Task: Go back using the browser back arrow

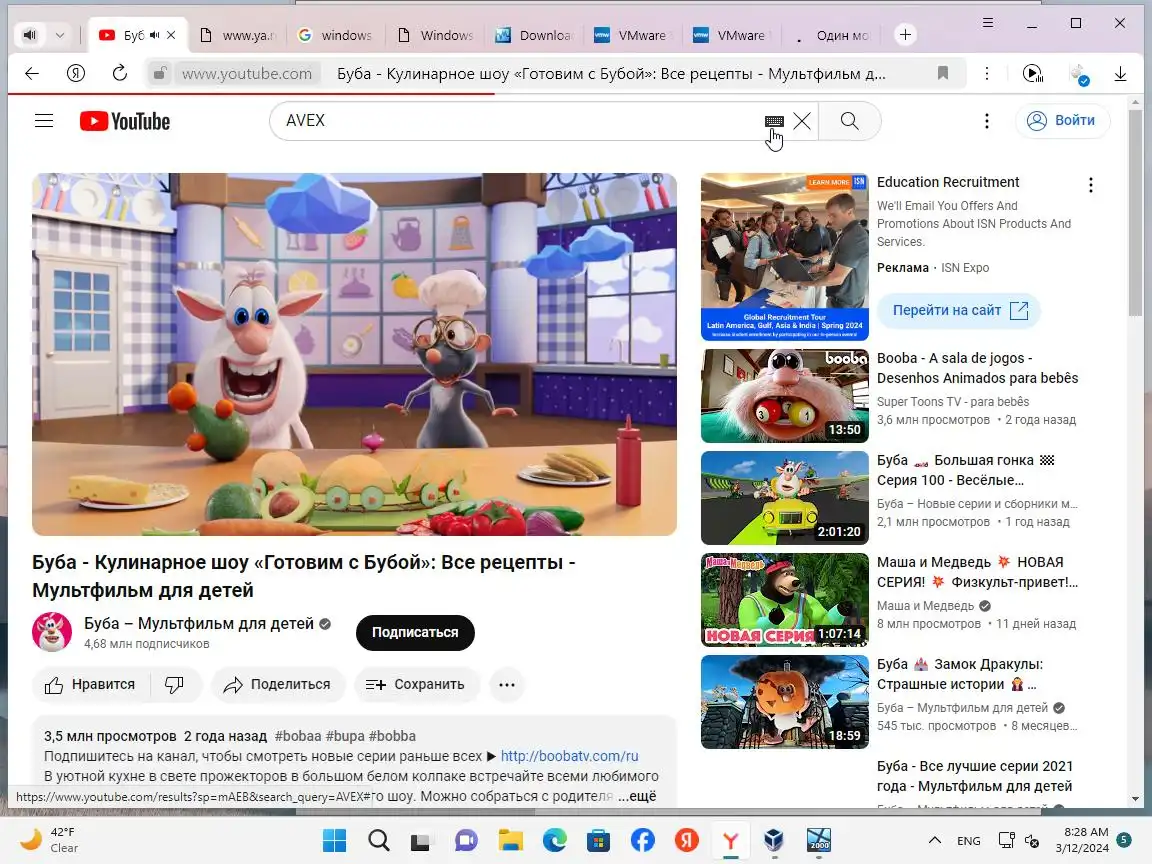Action: (32, 73)
